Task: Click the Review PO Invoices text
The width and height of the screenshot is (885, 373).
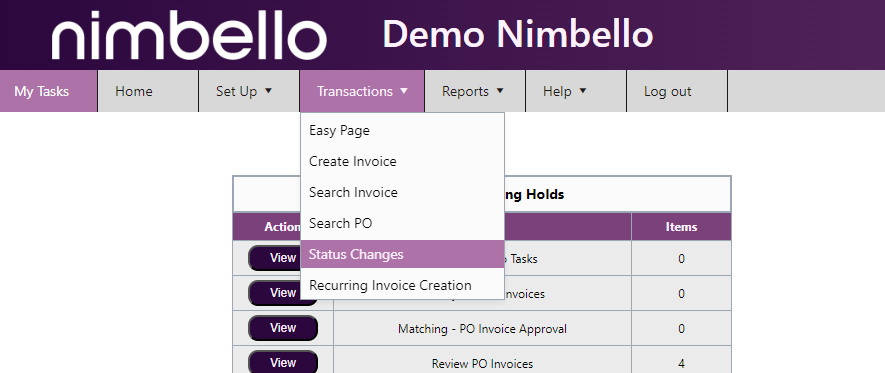Action: click(x=482, y=363)
